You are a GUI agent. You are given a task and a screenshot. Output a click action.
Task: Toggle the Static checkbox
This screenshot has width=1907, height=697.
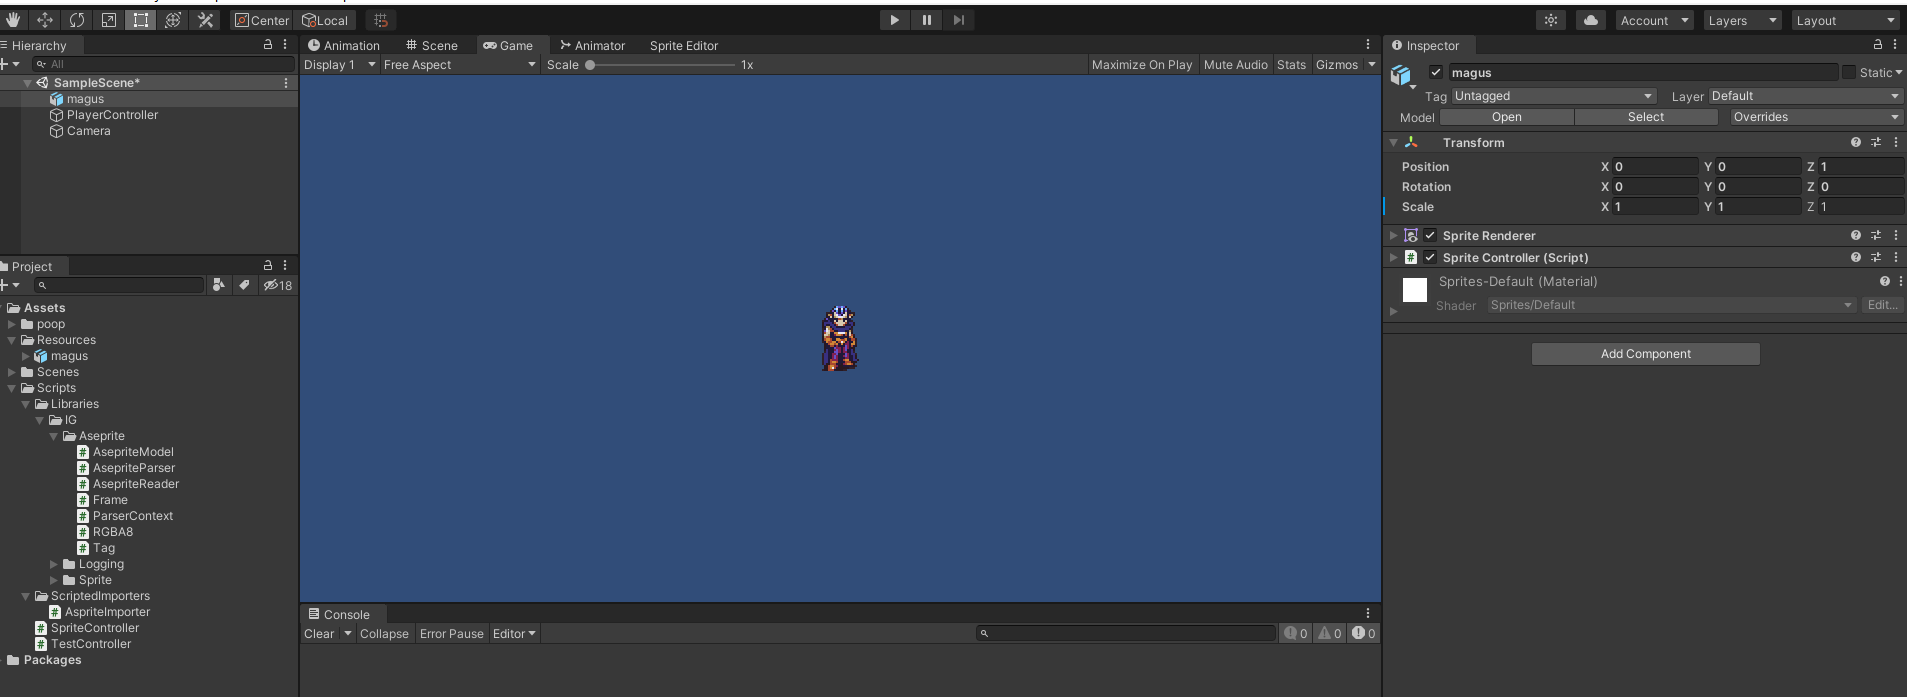tap(1849, 72)
